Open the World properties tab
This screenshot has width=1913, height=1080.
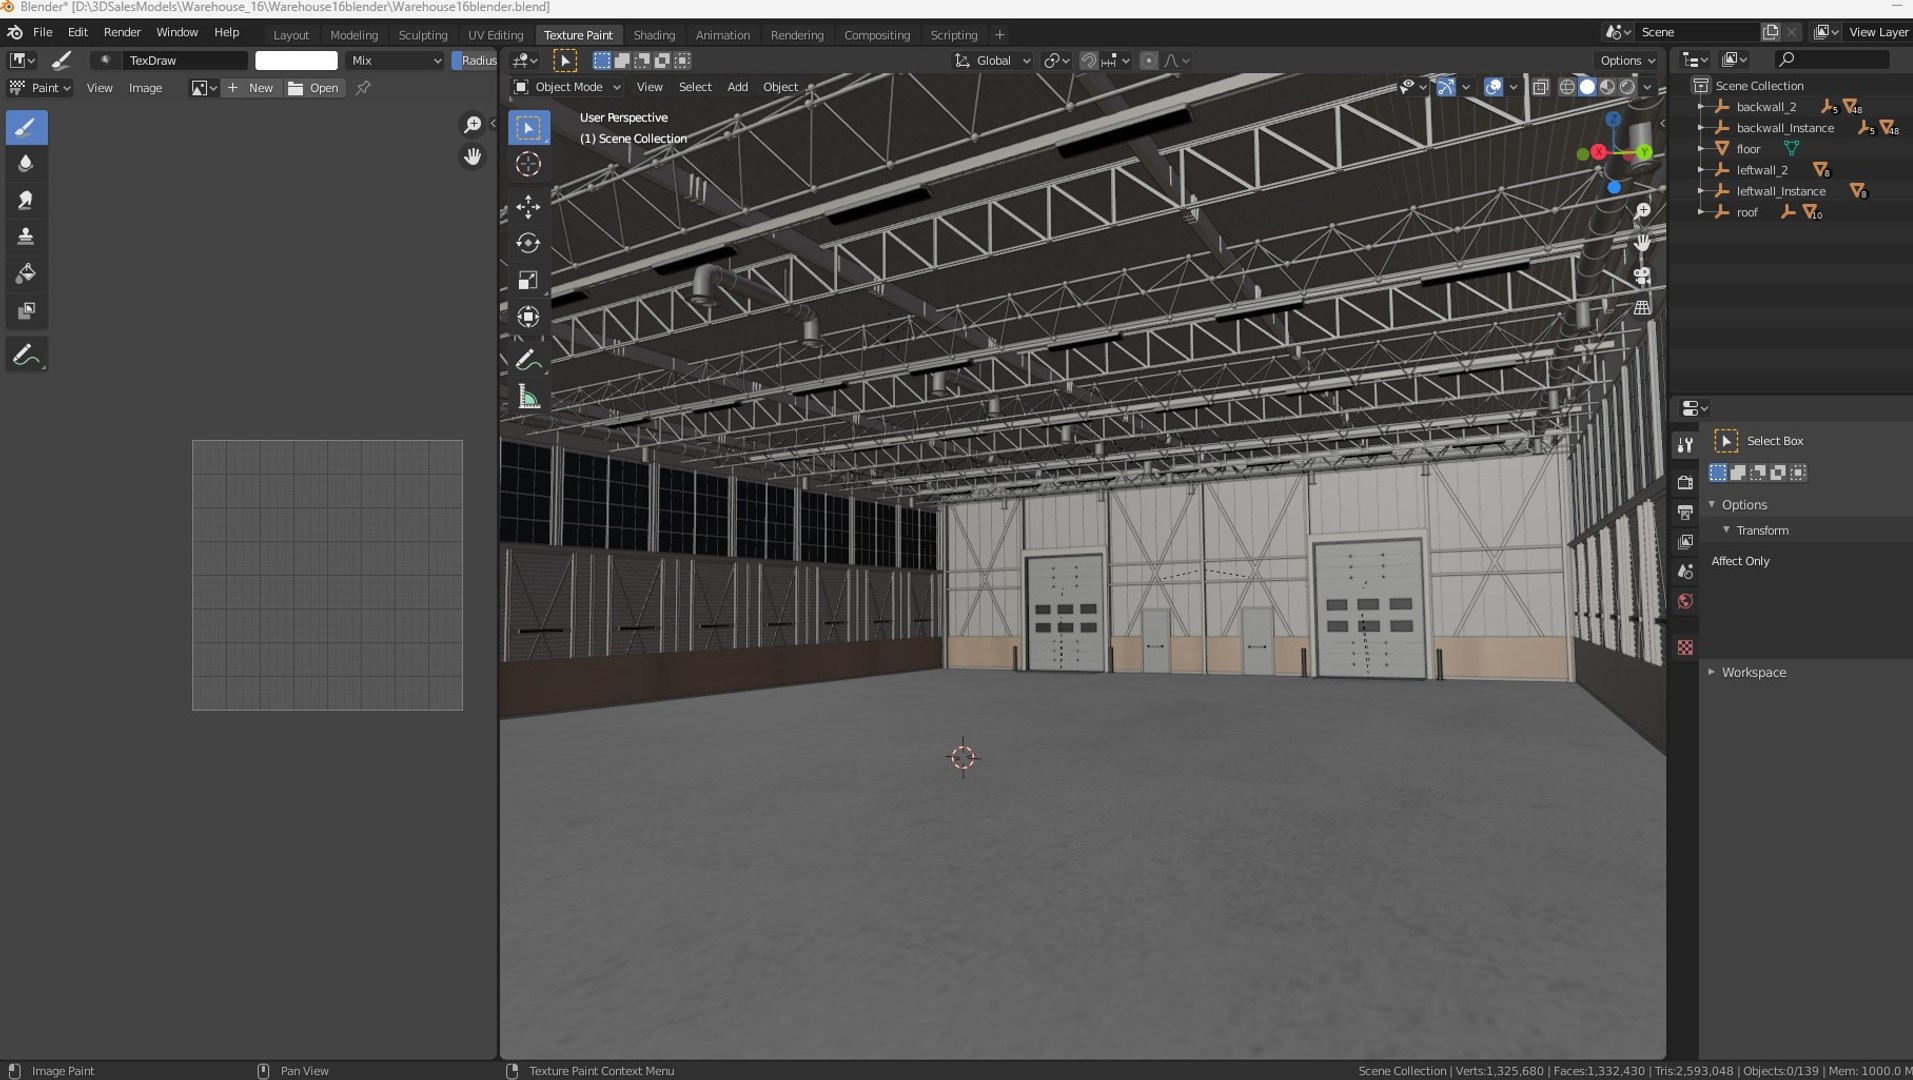click(x=1685, y=601)
